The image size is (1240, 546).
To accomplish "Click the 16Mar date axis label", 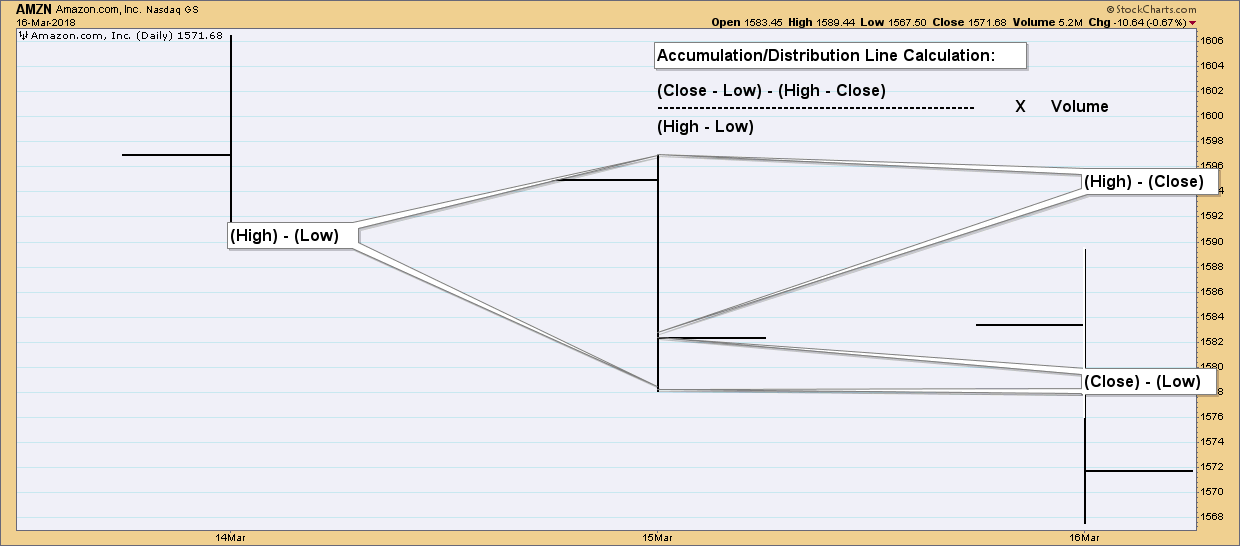I will tap(1085, 537).
